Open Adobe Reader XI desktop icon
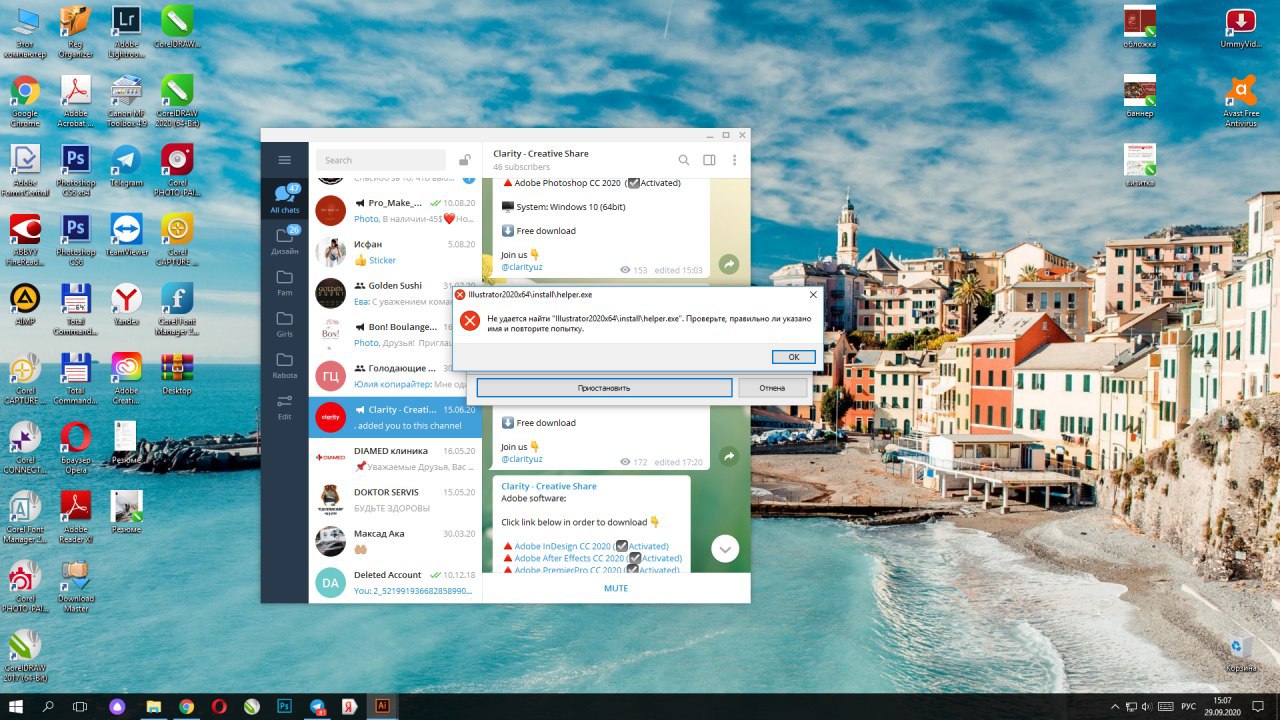This screenshot has width=1280, height=720. click(76, 518)
